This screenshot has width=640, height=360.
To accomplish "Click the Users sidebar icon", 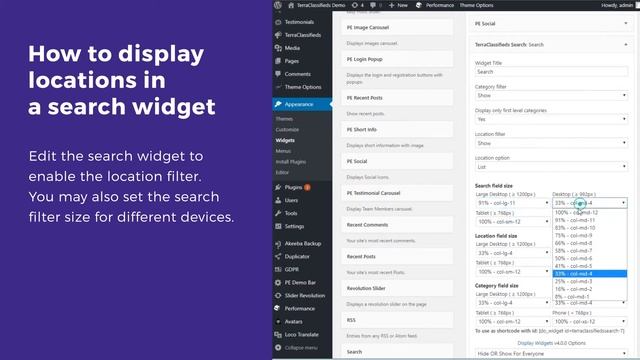I will tap(278, 200).
